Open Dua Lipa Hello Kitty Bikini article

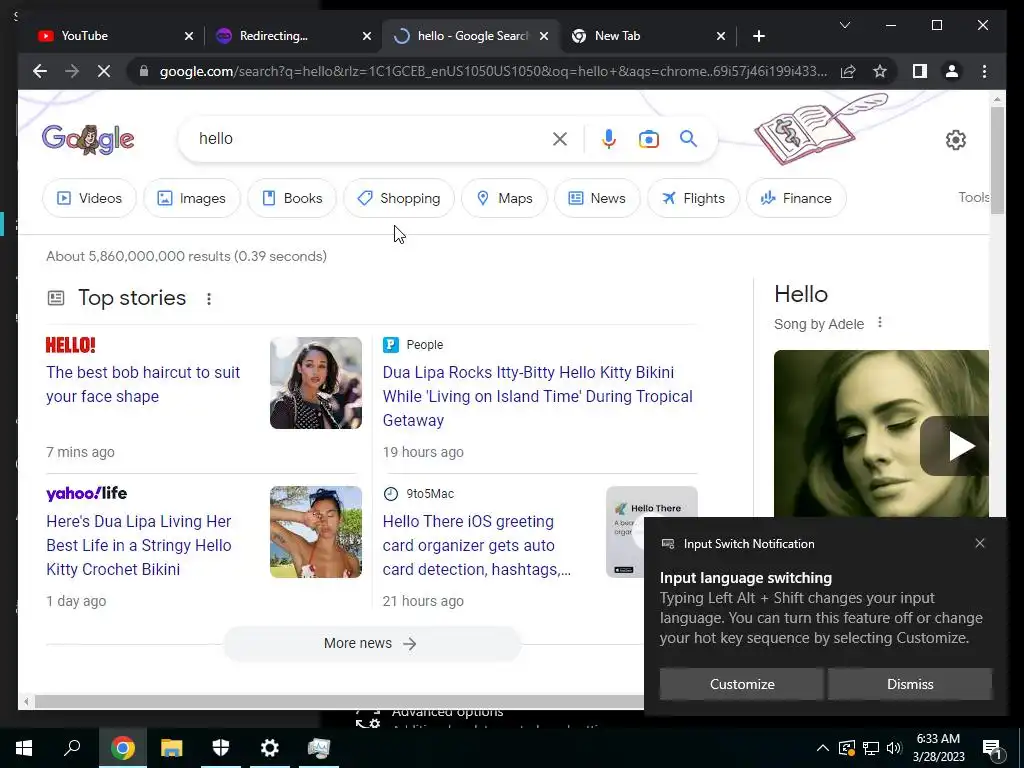click(537, 396)
